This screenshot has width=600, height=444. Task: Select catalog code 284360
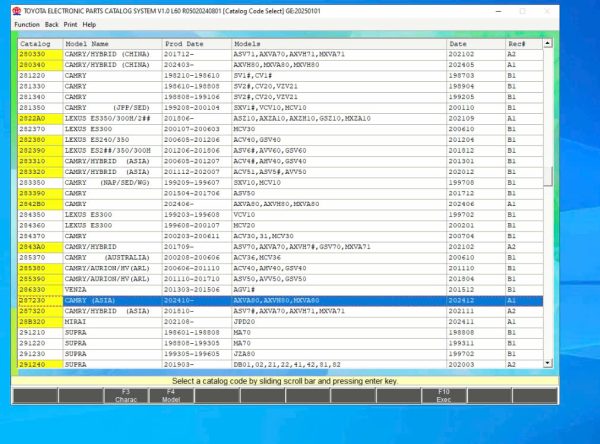click(40, 226)
